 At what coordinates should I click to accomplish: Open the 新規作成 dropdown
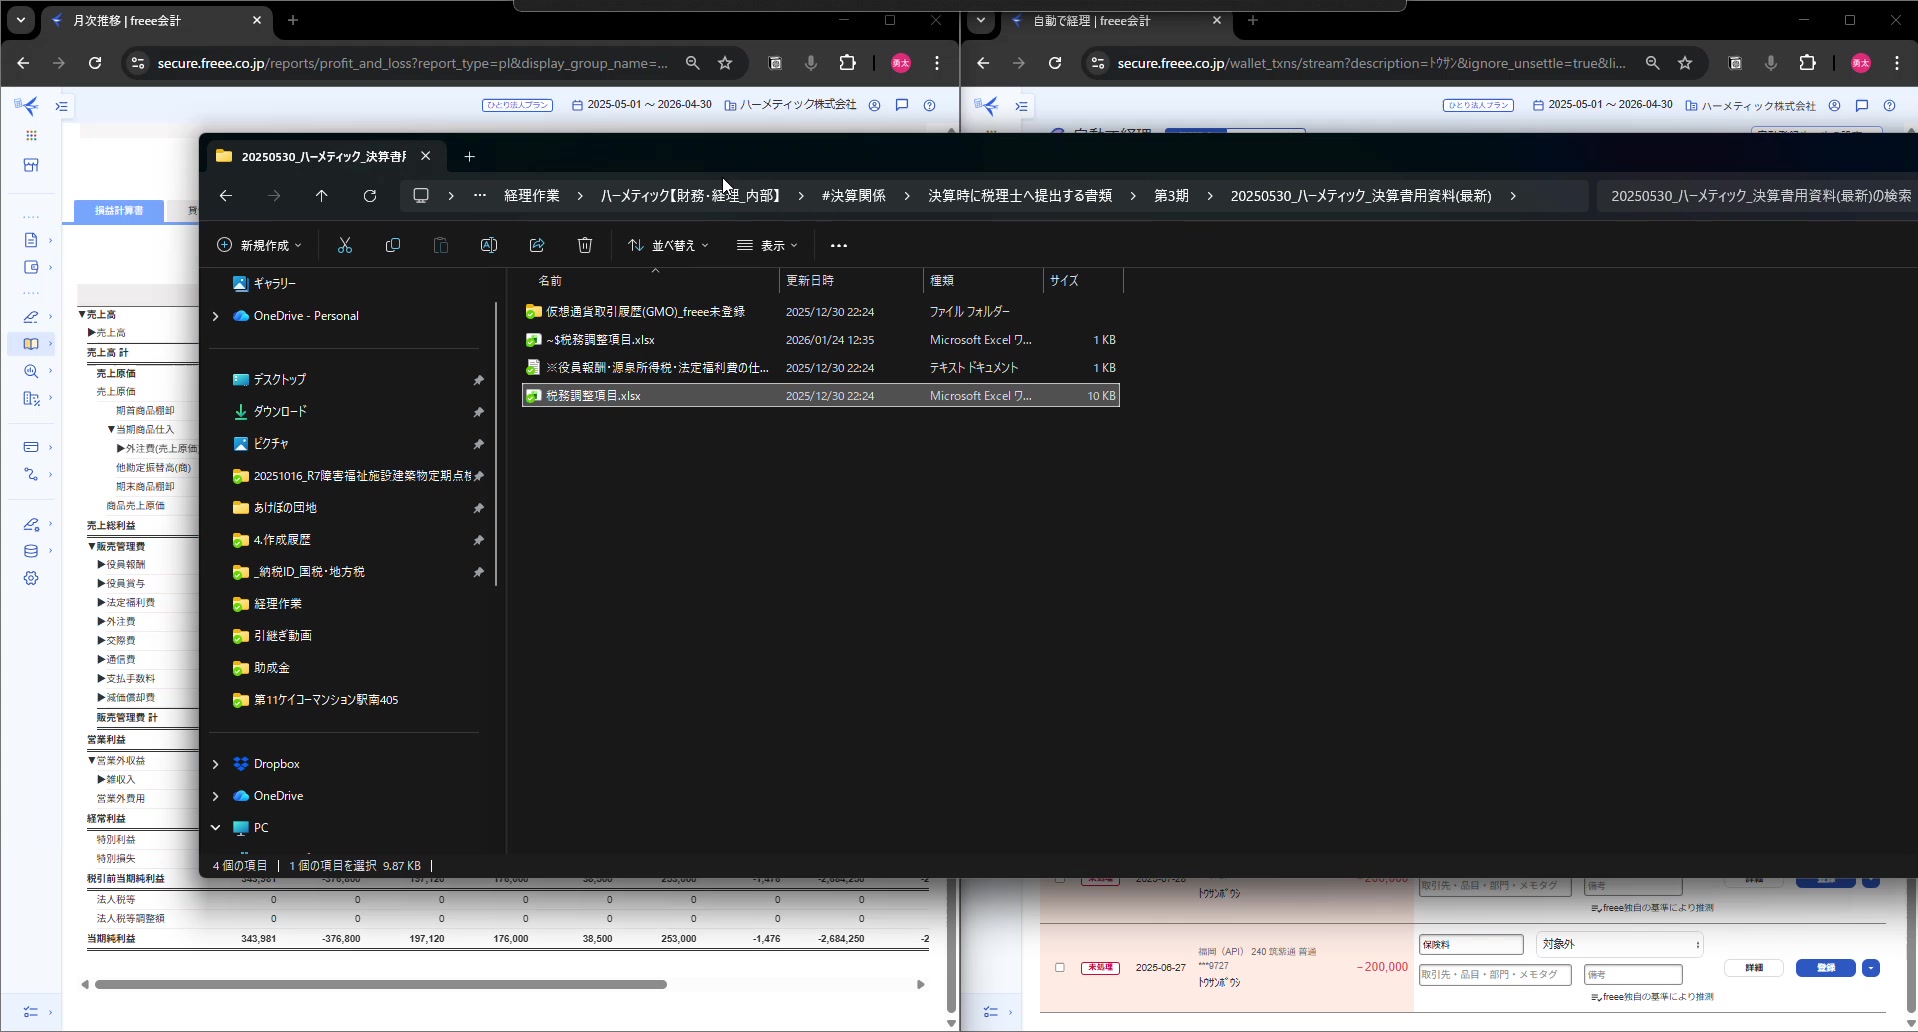tap(259, 245)
